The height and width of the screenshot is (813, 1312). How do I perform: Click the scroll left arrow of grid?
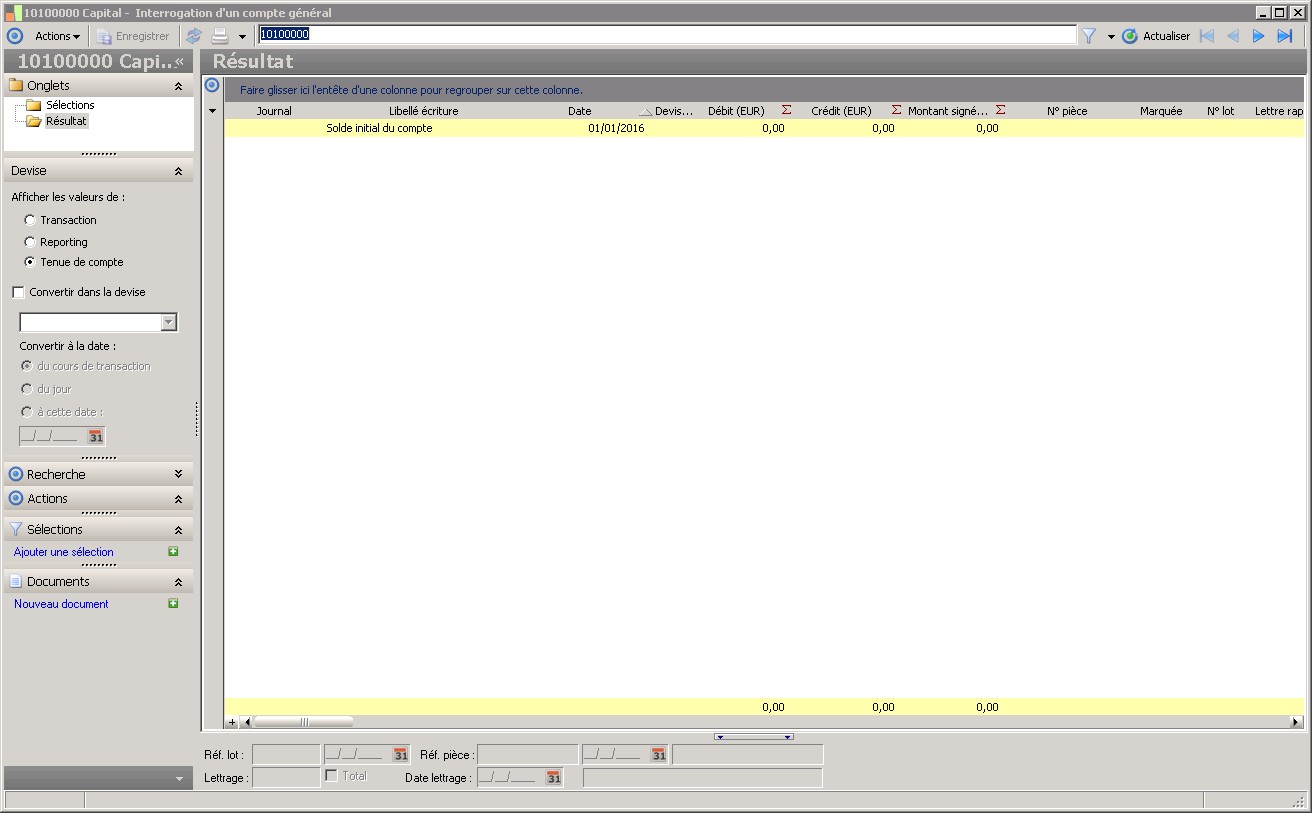(x=247, y=721)
